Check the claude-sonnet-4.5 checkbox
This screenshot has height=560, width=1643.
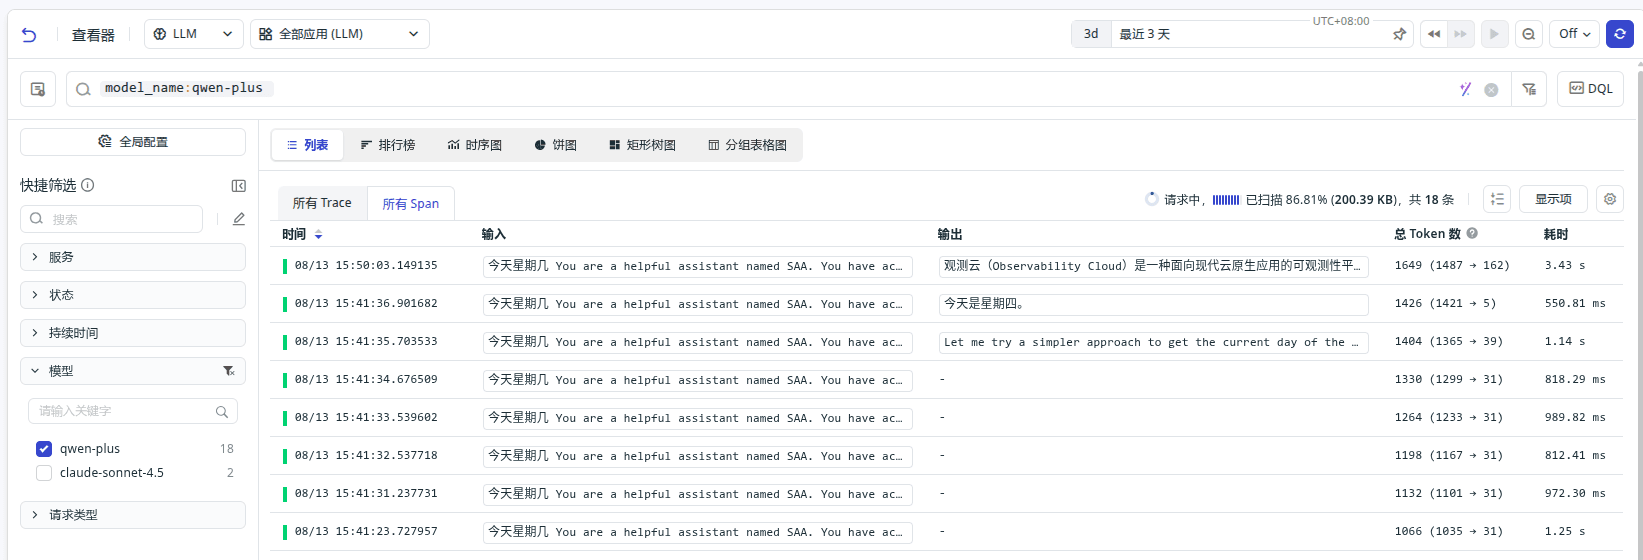44,473
